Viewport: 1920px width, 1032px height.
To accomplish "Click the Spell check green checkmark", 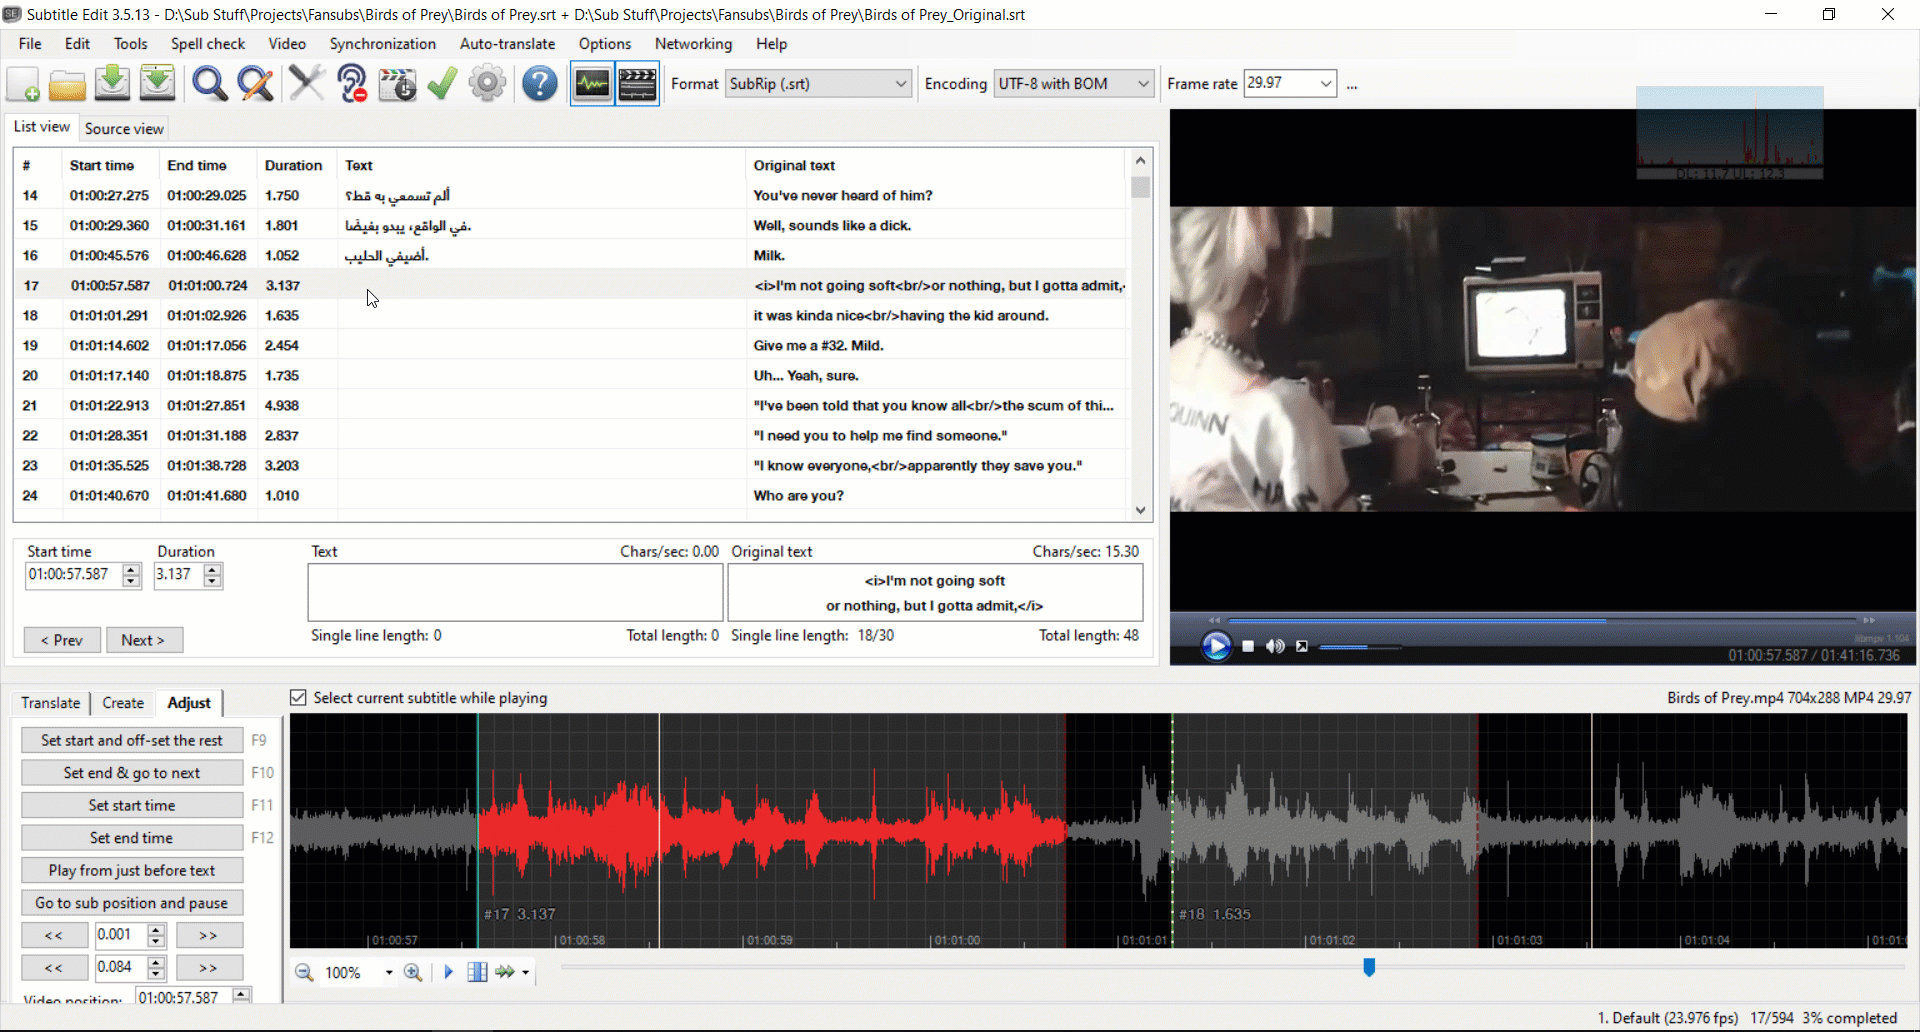I will [441, 84].
